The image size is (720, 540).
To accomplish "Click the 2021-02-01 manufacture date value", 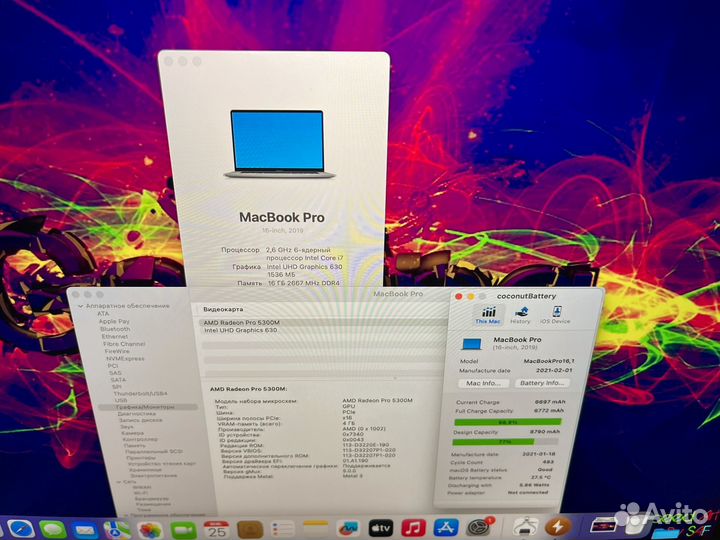I will (553, 370).
